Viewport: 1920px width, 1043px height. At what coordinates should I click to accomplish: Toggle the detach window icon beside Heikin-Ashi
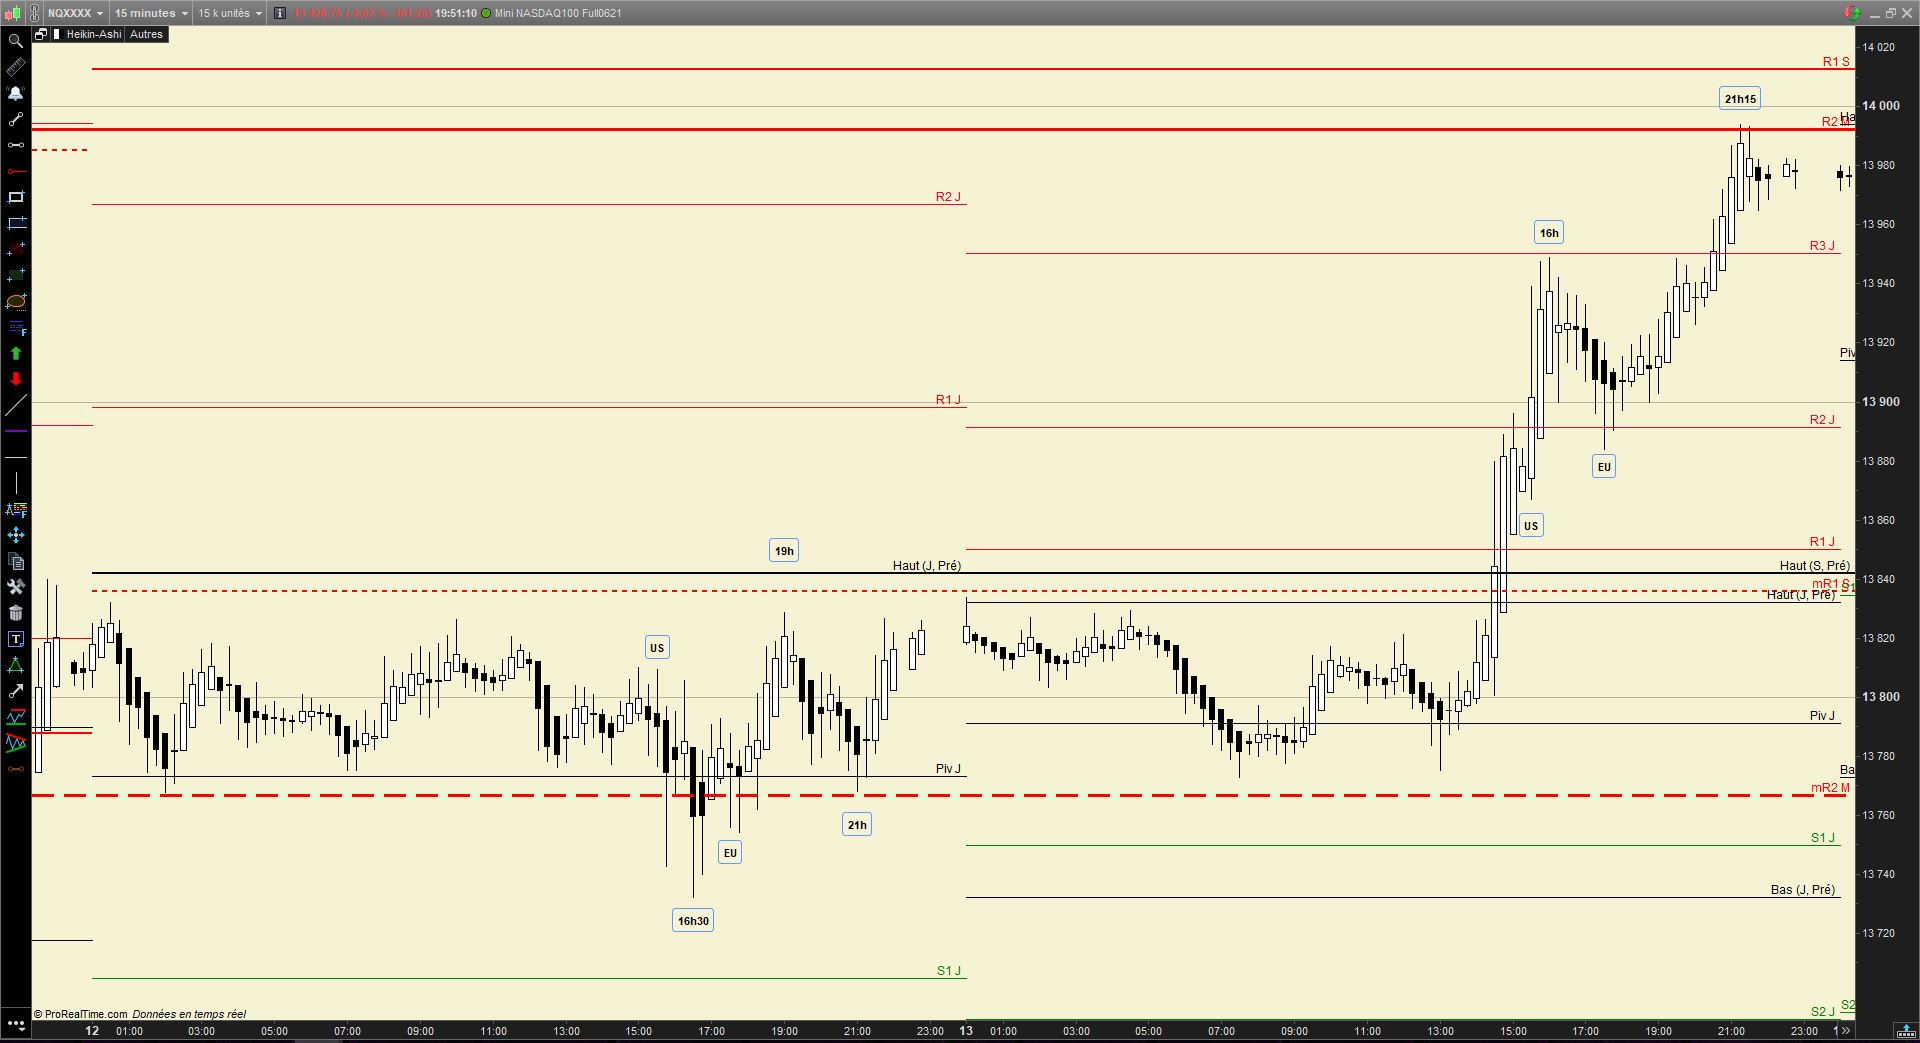41,34
